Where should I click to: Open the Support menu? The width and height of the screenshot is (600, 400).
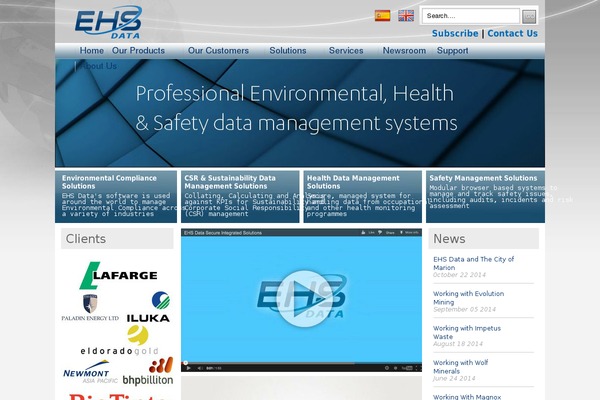tap(452, 51)
